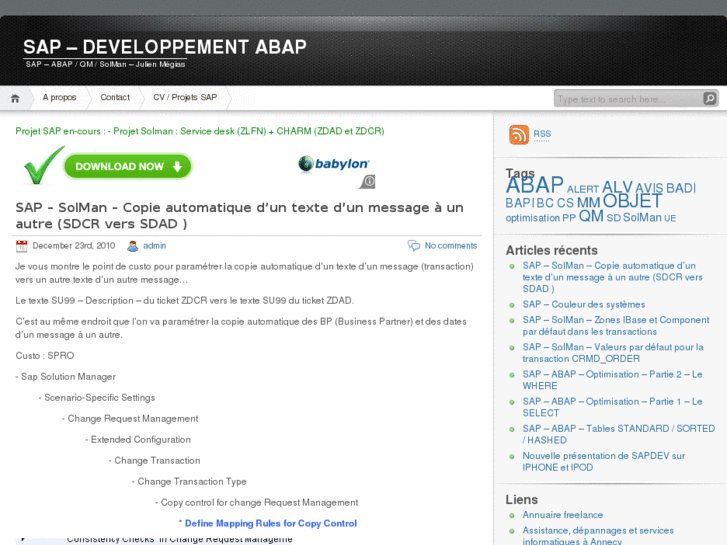
Task: Focus the search text field
Action: point(628,99)
